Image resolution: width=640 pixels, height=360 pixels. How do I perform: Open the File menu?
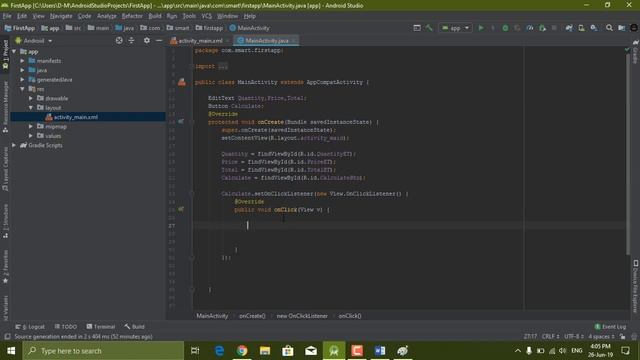tap(7, 16)
